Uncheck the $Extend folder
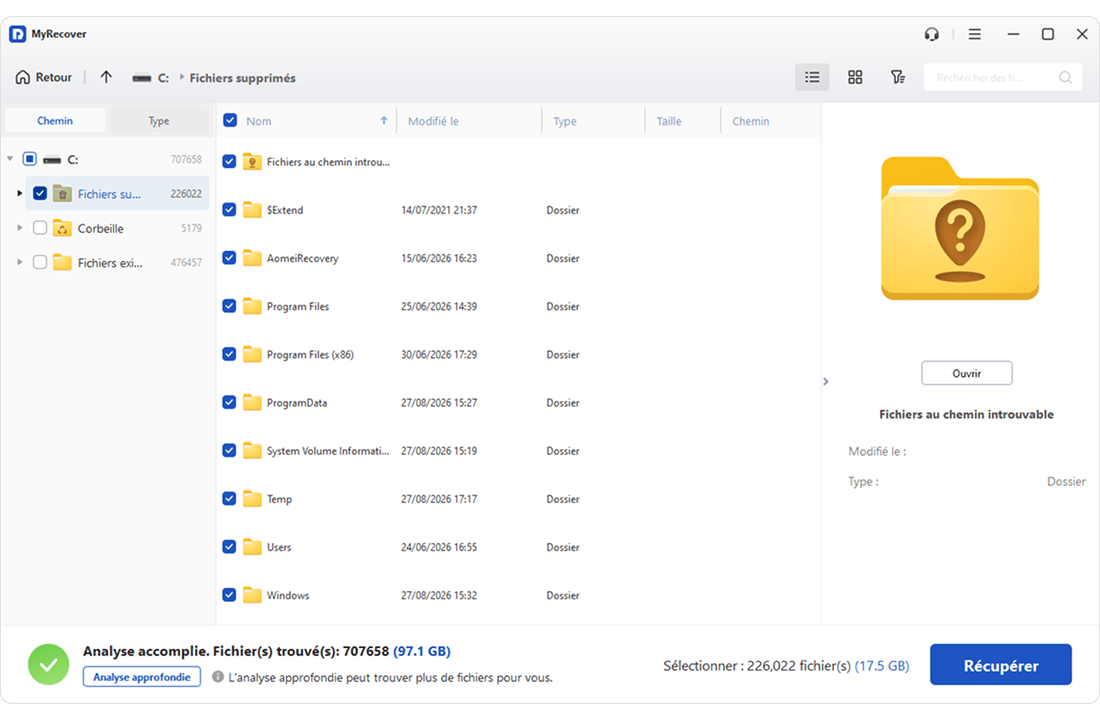Image resolution: width=1100 pixels, height=720 pixels. point(229,209)
